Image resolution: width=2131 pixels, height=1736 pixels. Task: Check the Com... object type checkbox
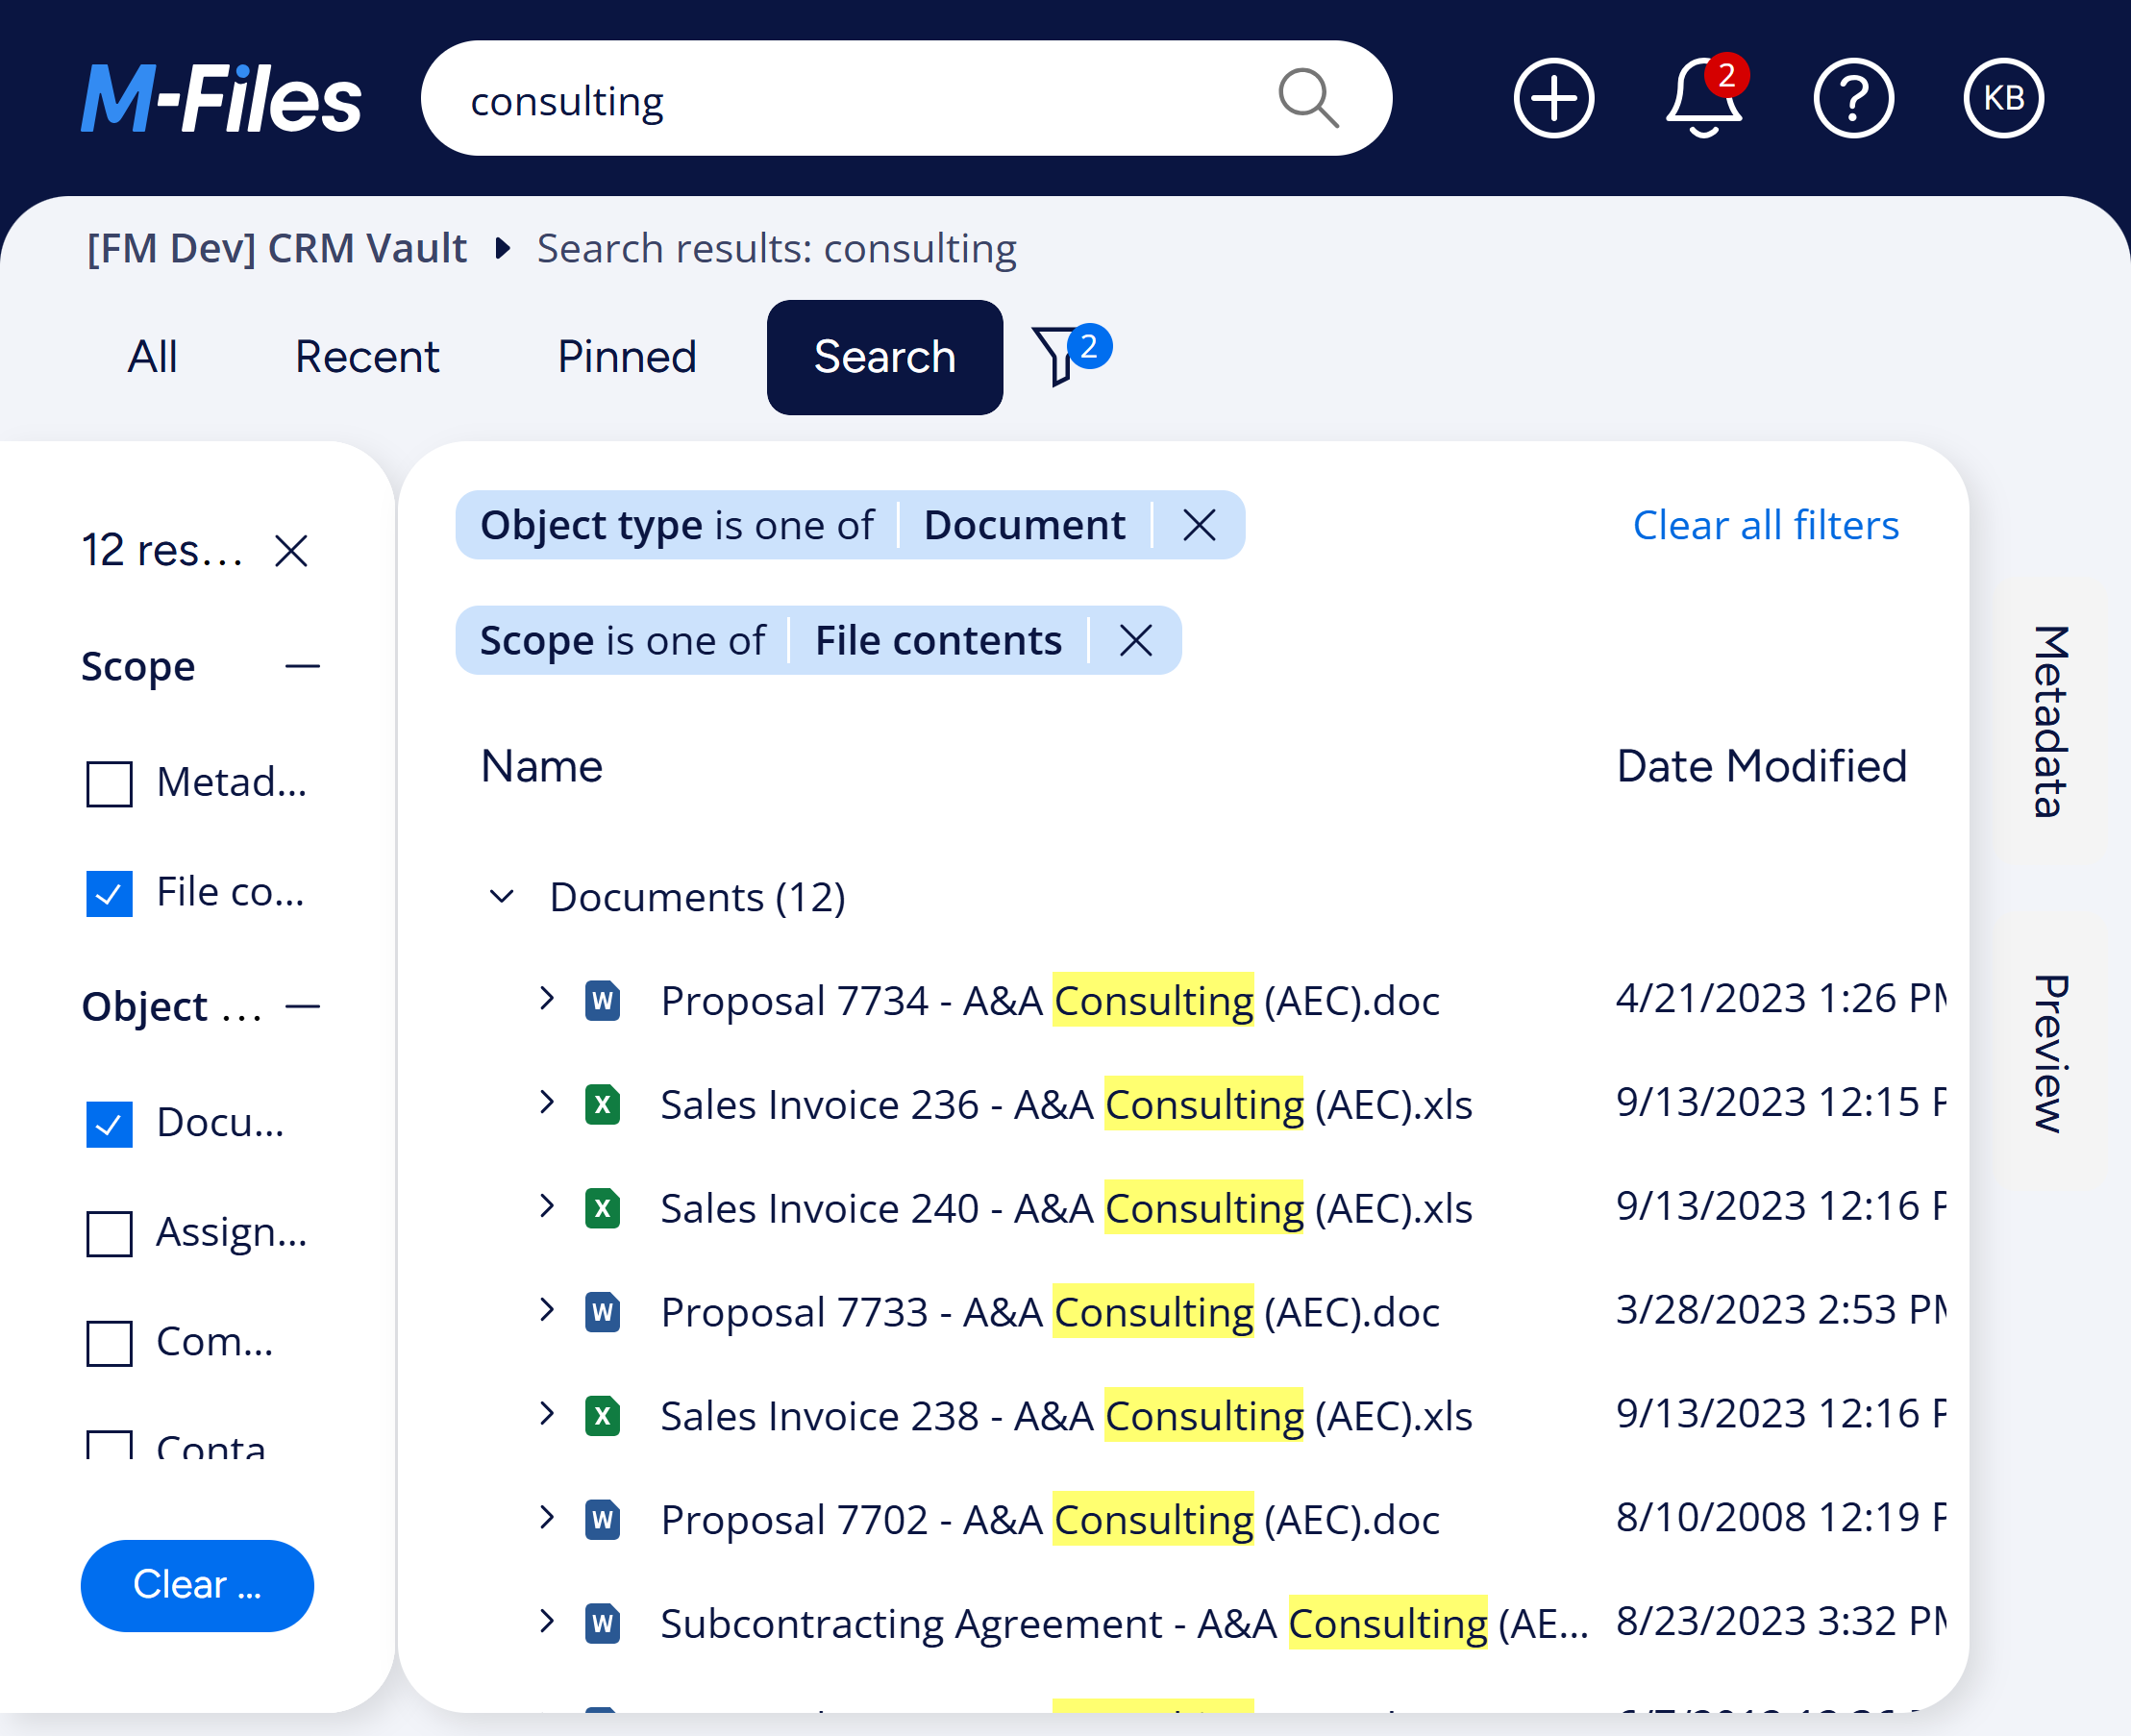[109, 1343]
